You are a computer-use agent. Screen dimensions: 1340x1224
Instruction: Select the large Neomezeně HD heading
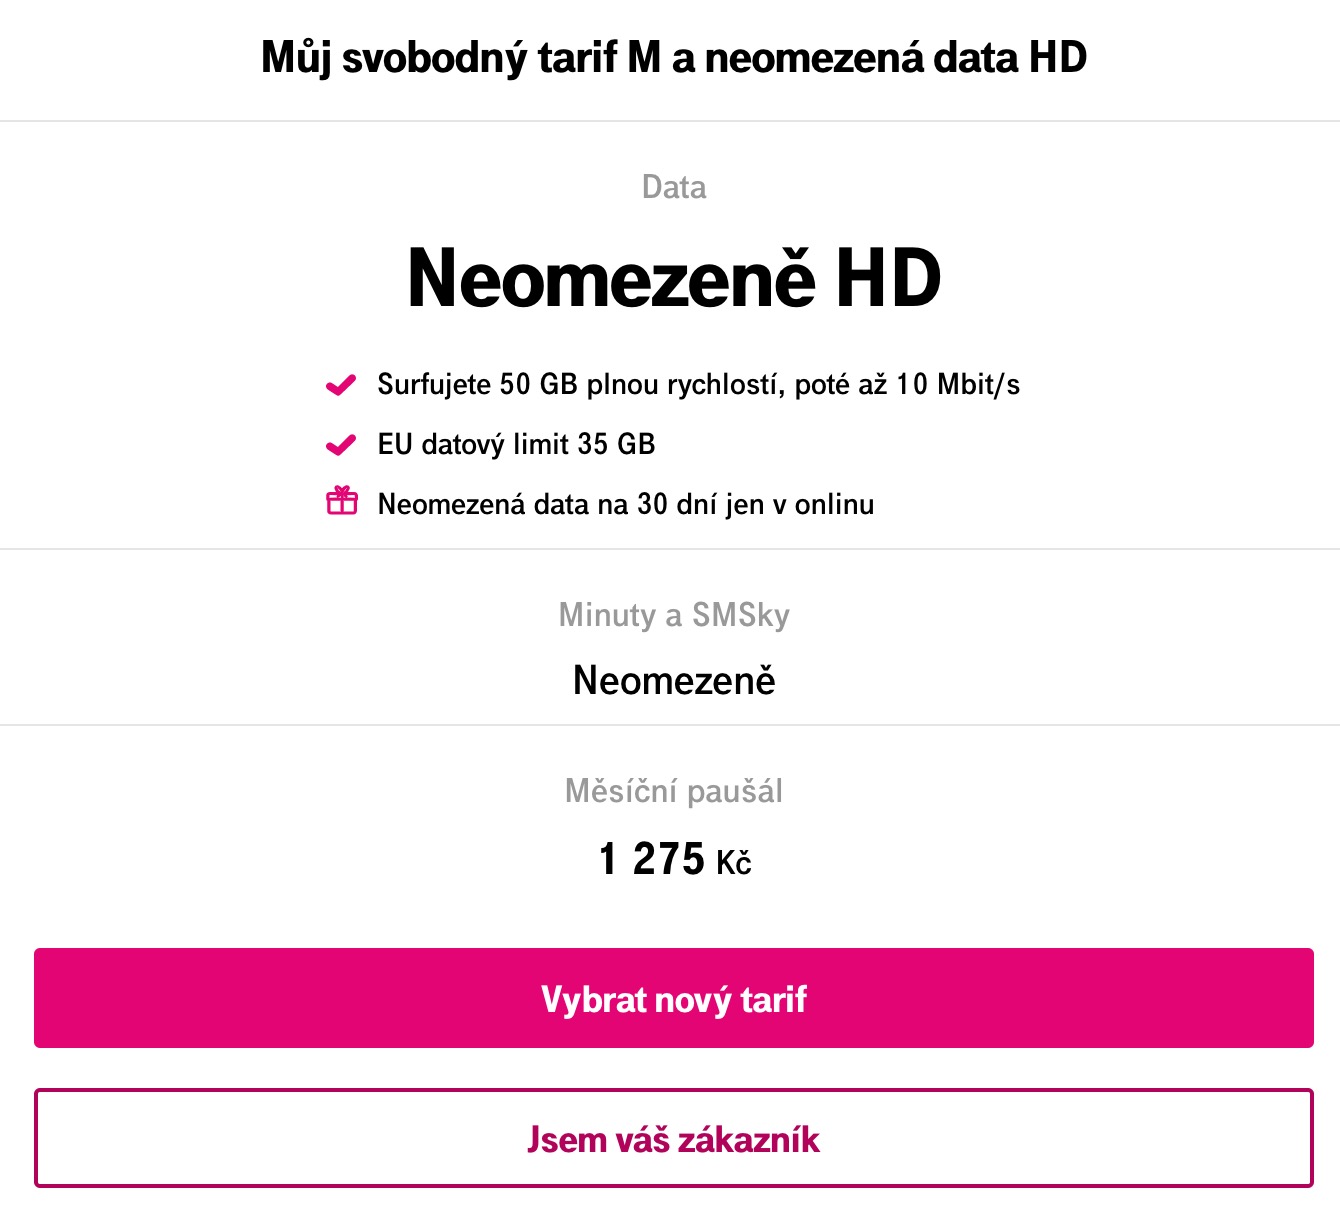(x=674, y=277)
